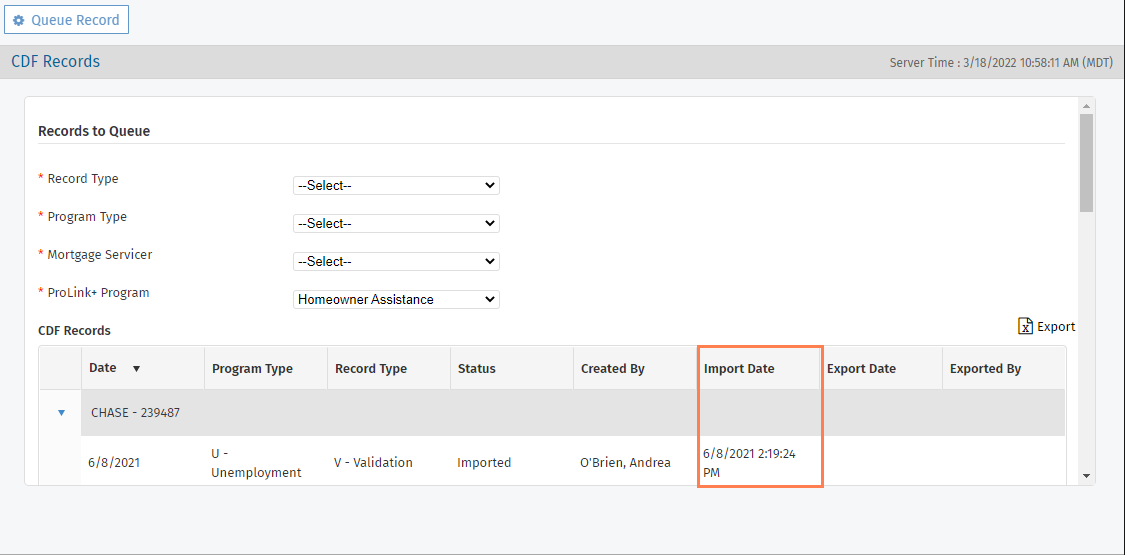This screenshot has height=555, width=1125.
Task: Open the Record Type dropdown
Action: click(x=396, y=185)
